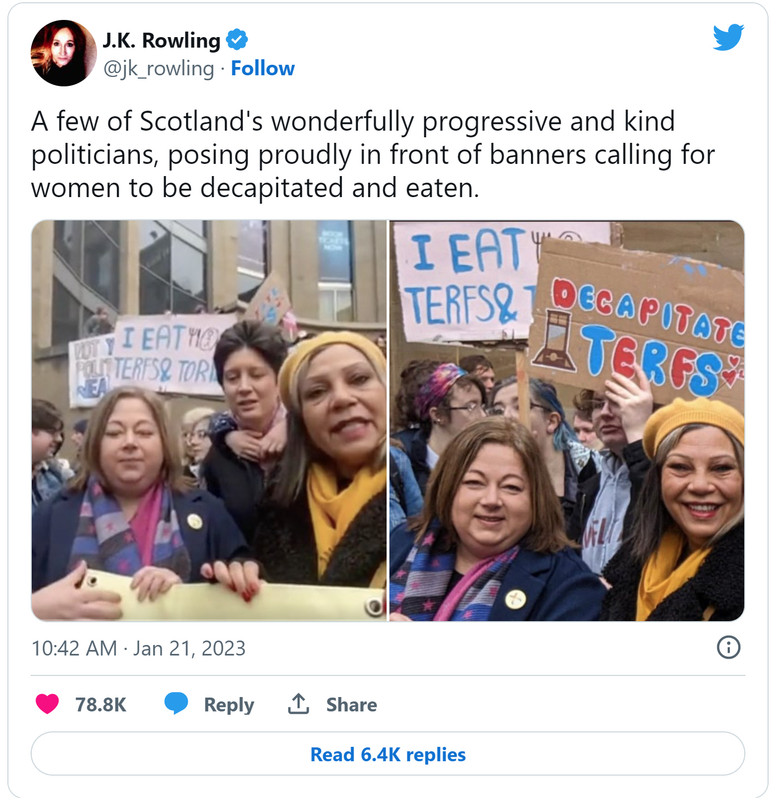The image size is (776, 800).
Task: Open the Twitter bird logo link
Action: click(x=728, y=37)
